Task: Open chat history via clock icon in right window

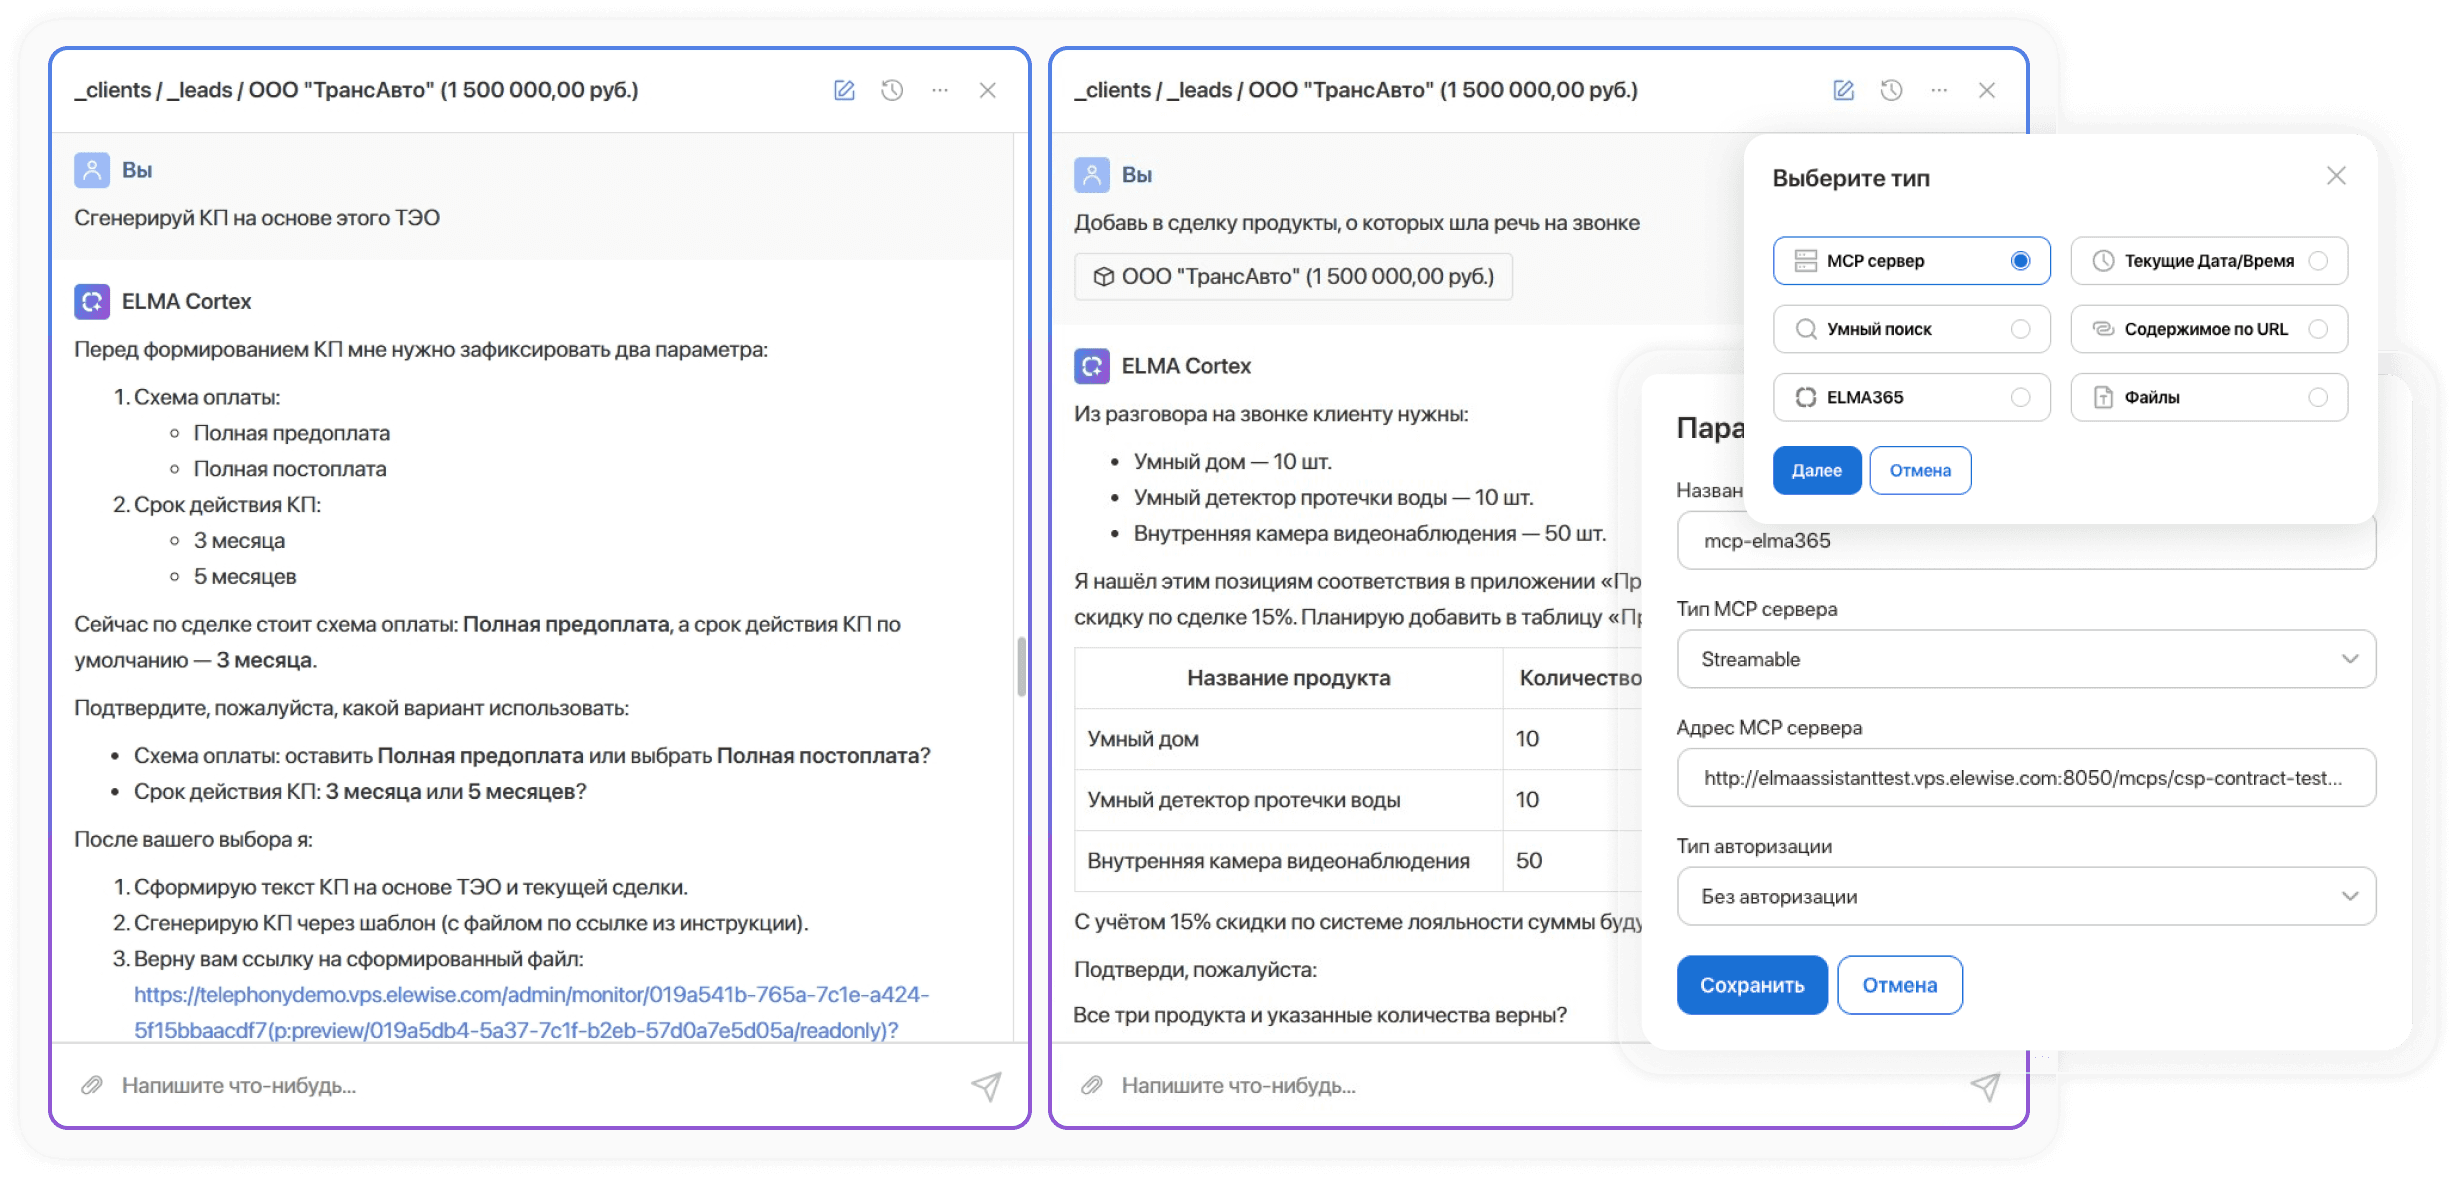Action: pos(1892,90)
